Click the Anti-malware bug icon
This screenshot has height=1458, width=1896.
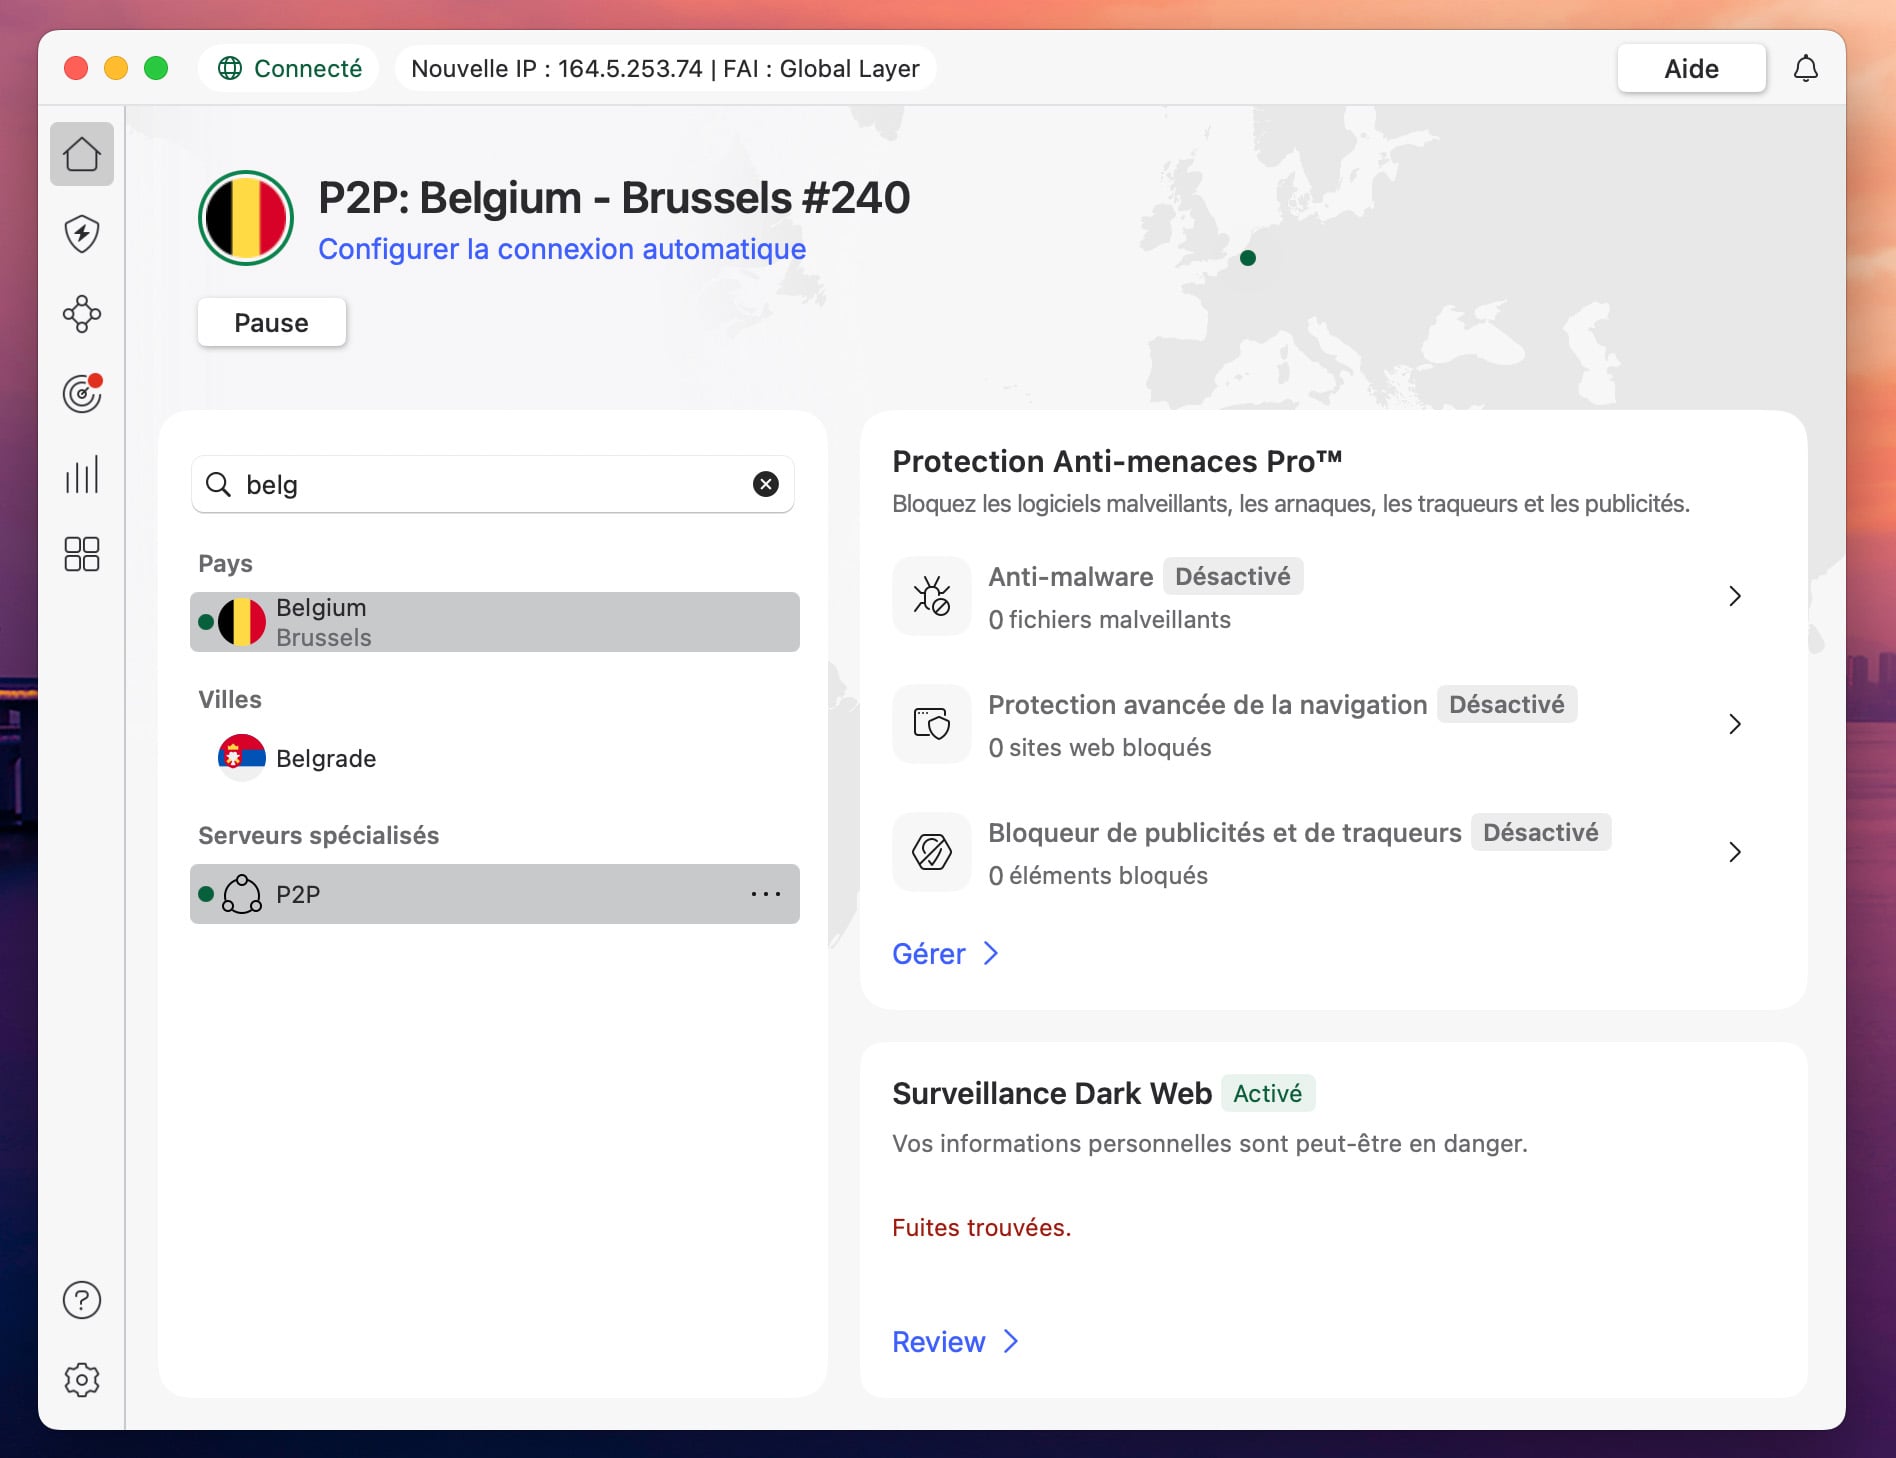point(932,596)
